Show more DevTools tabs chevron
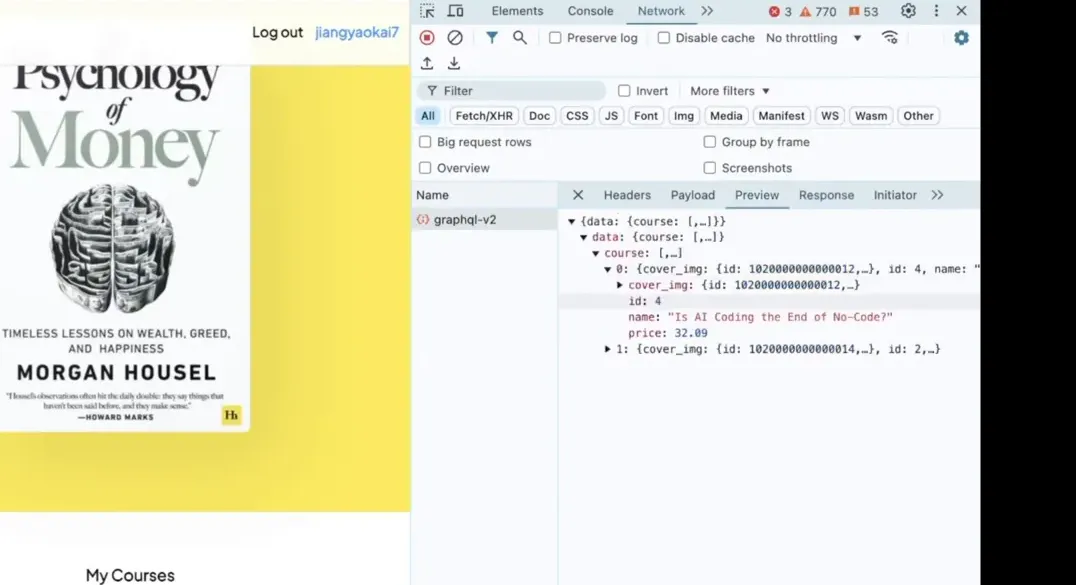The image size is (1076, 585). pos(707,11)
